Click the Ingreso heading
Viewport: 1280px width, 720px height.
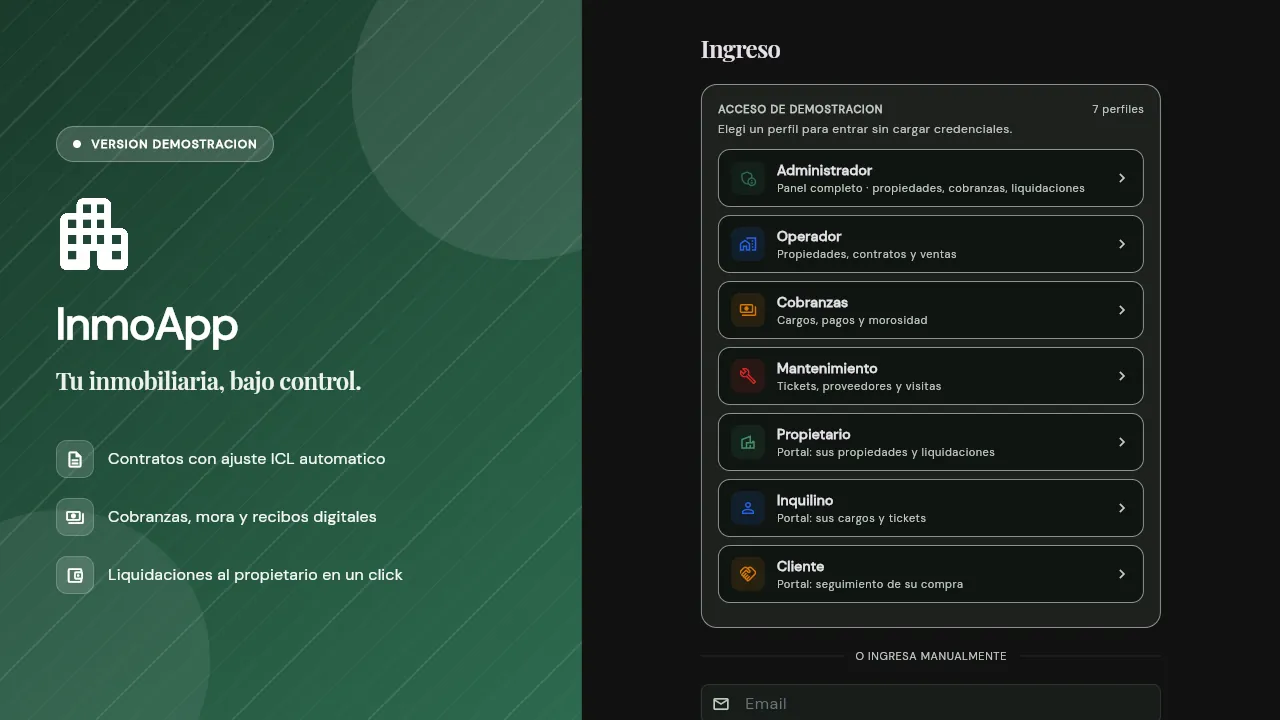740,49
